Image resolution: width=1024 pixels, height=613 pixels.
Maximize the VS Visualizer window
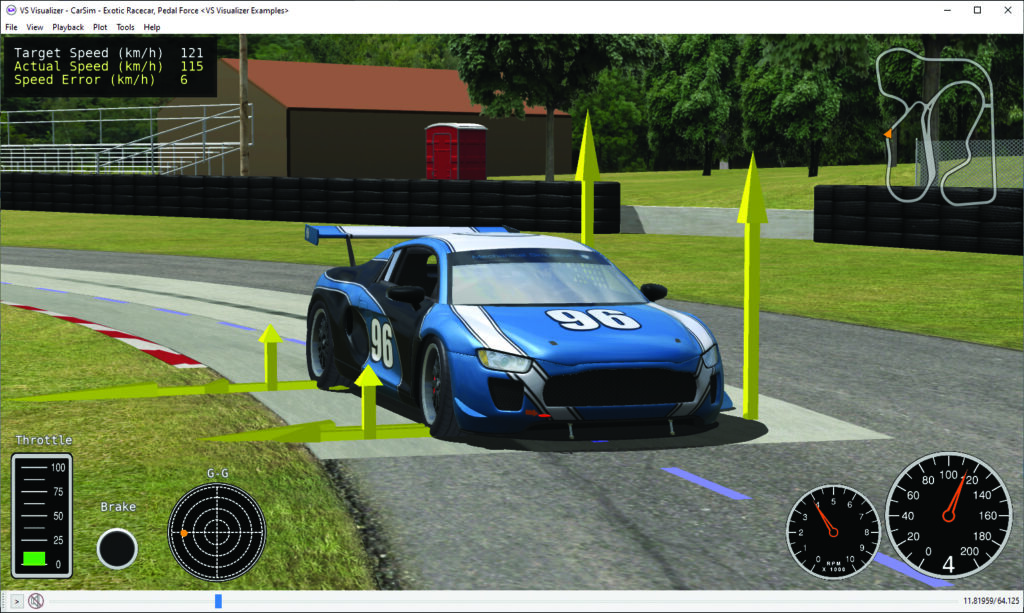(x=977, y=9)
